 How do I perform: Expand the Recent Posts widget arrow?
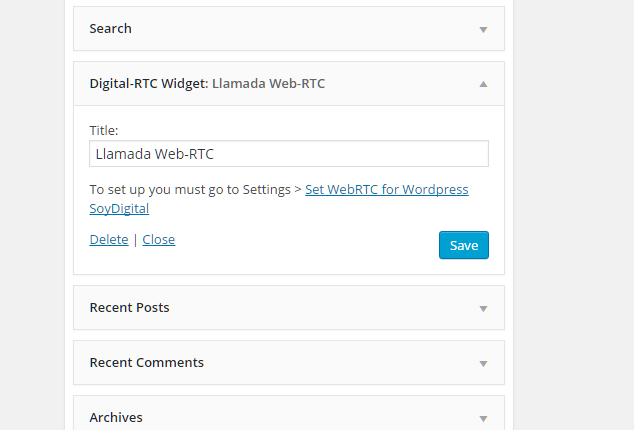point(483,308)
